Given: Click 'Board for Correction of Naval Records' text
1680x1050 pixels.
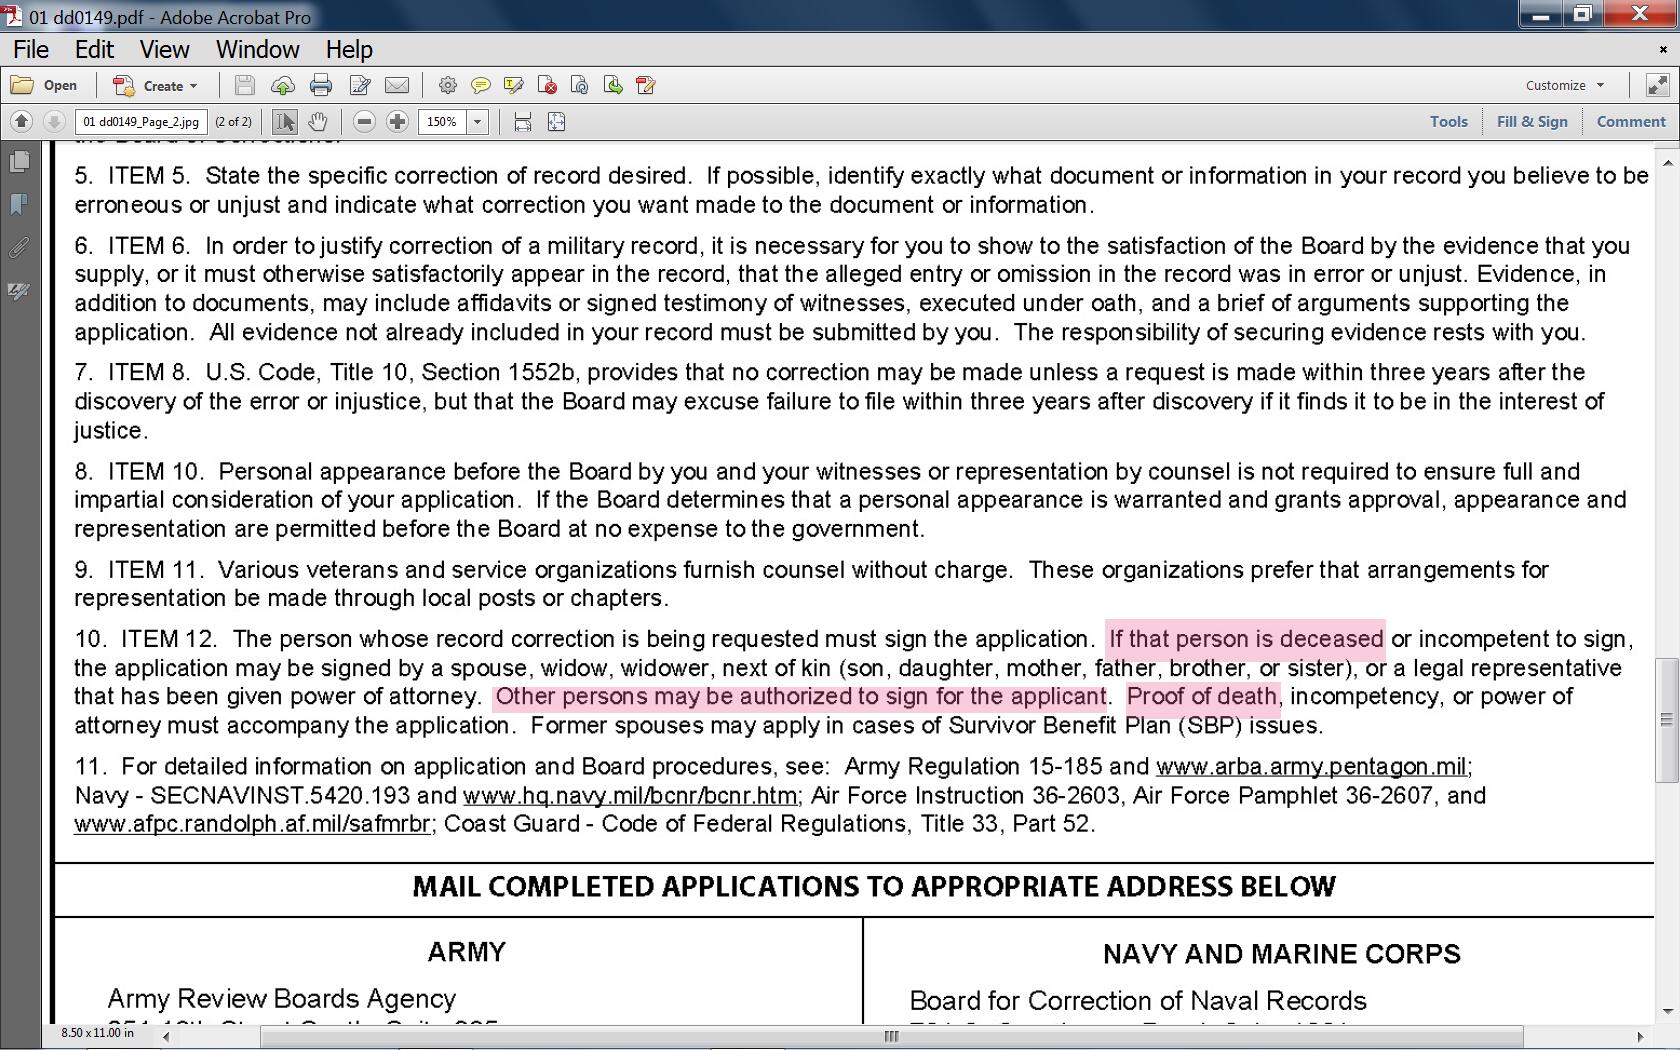Looking at the screenshot, I should click(1138, 1001).
